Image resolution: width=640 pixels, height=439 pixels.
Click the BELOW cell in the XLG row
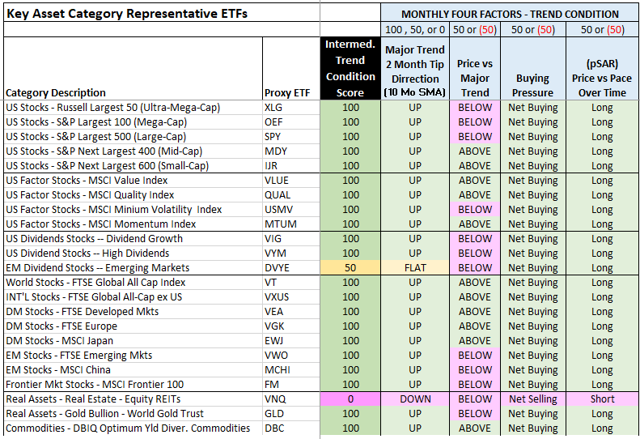pyautogui.click(x=475, y=108)
